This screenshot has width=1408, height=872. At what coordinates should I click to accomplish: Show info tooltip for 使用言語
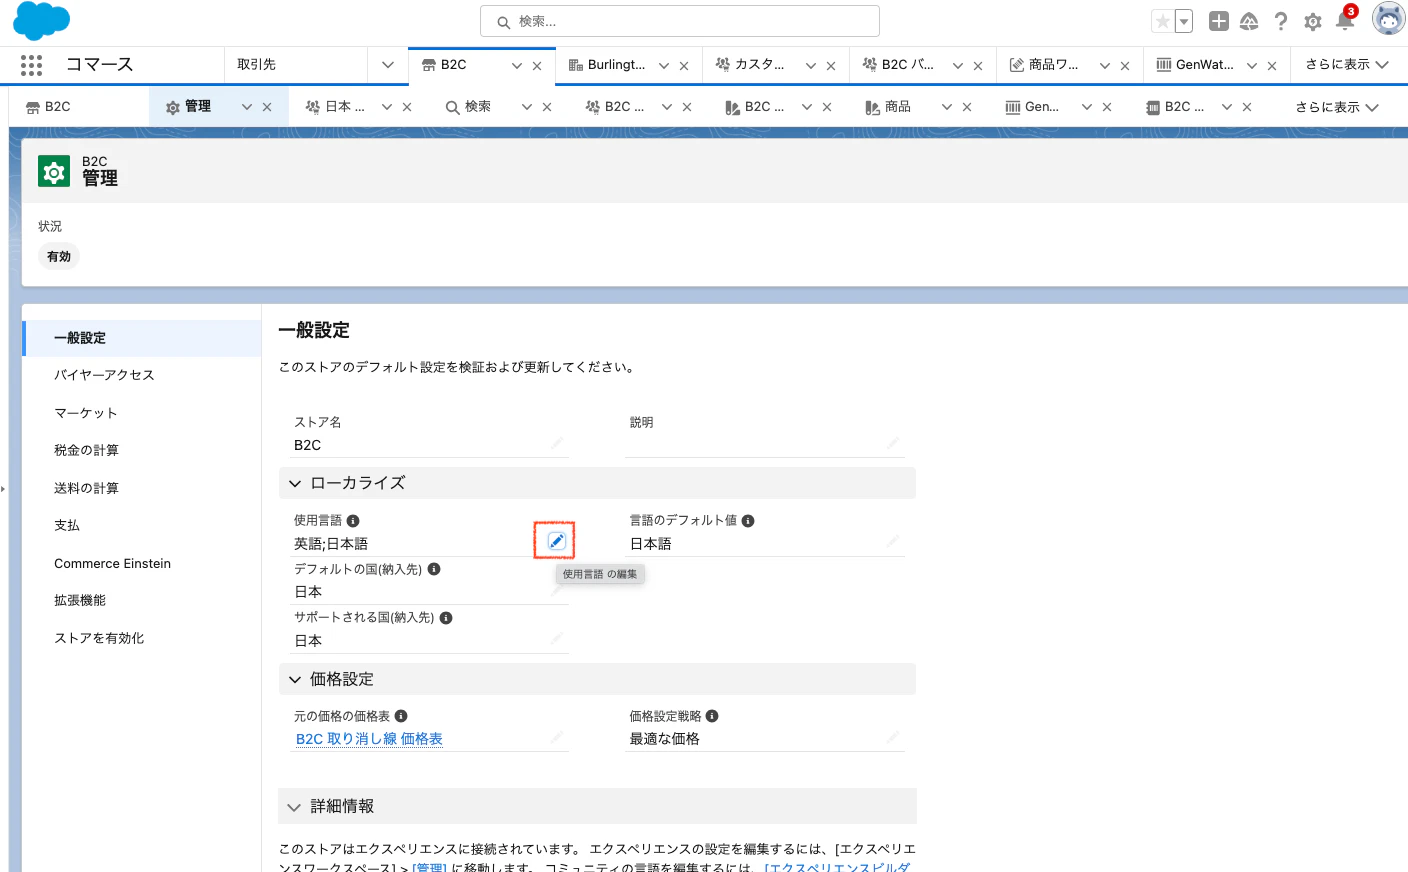click(x=353, y=521)
